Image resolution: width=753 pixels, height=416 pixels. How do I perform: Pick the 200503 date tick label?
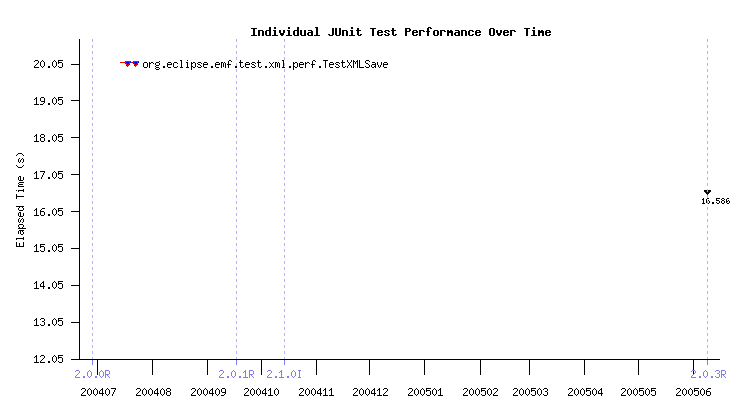point(533,393)
